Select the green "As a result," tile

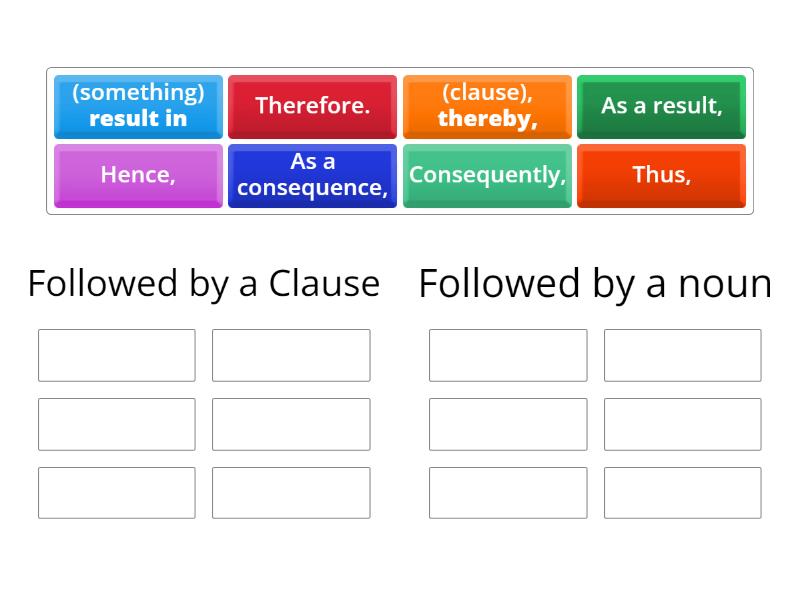pyautogui.click(x=661, y=106)
